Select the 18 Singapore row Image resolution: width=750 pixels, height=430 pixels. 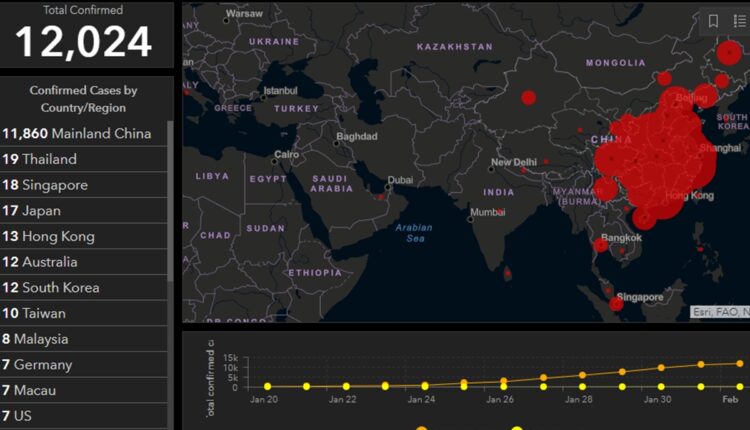pos(84,185)
